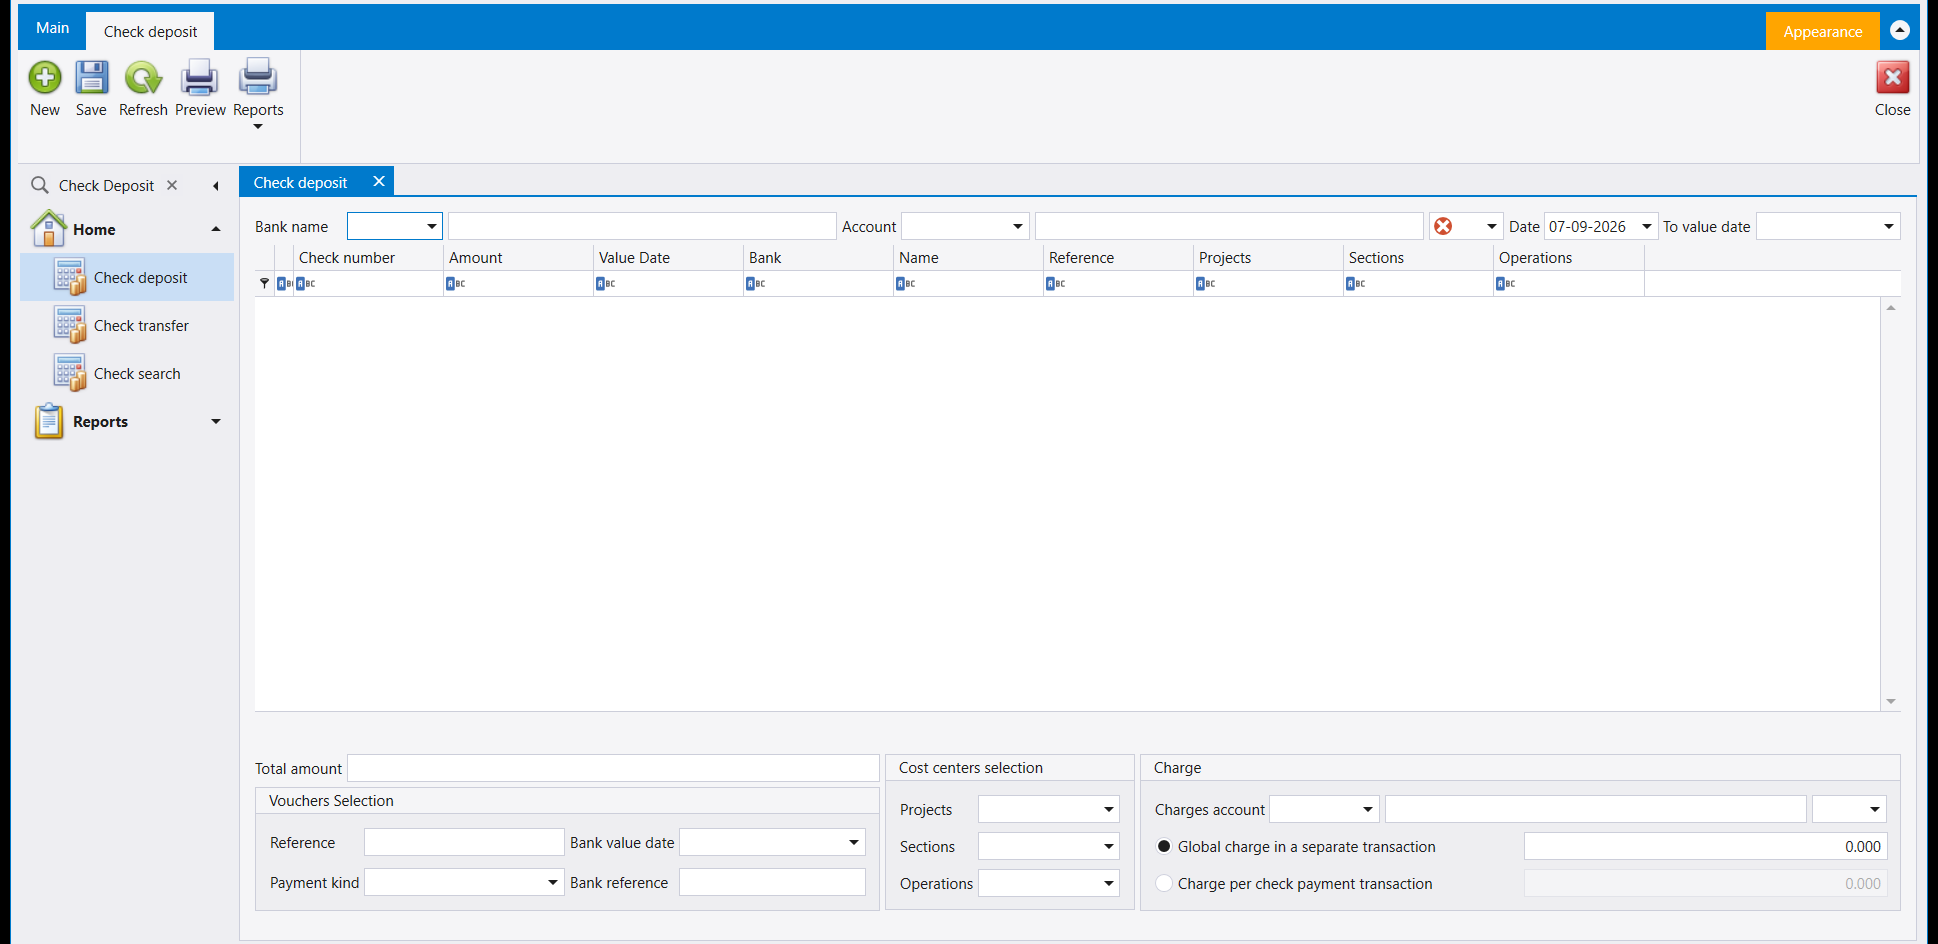Clear the Check Deposit sidebar search
Screen dimensions: 1938x944
(172, 185)
